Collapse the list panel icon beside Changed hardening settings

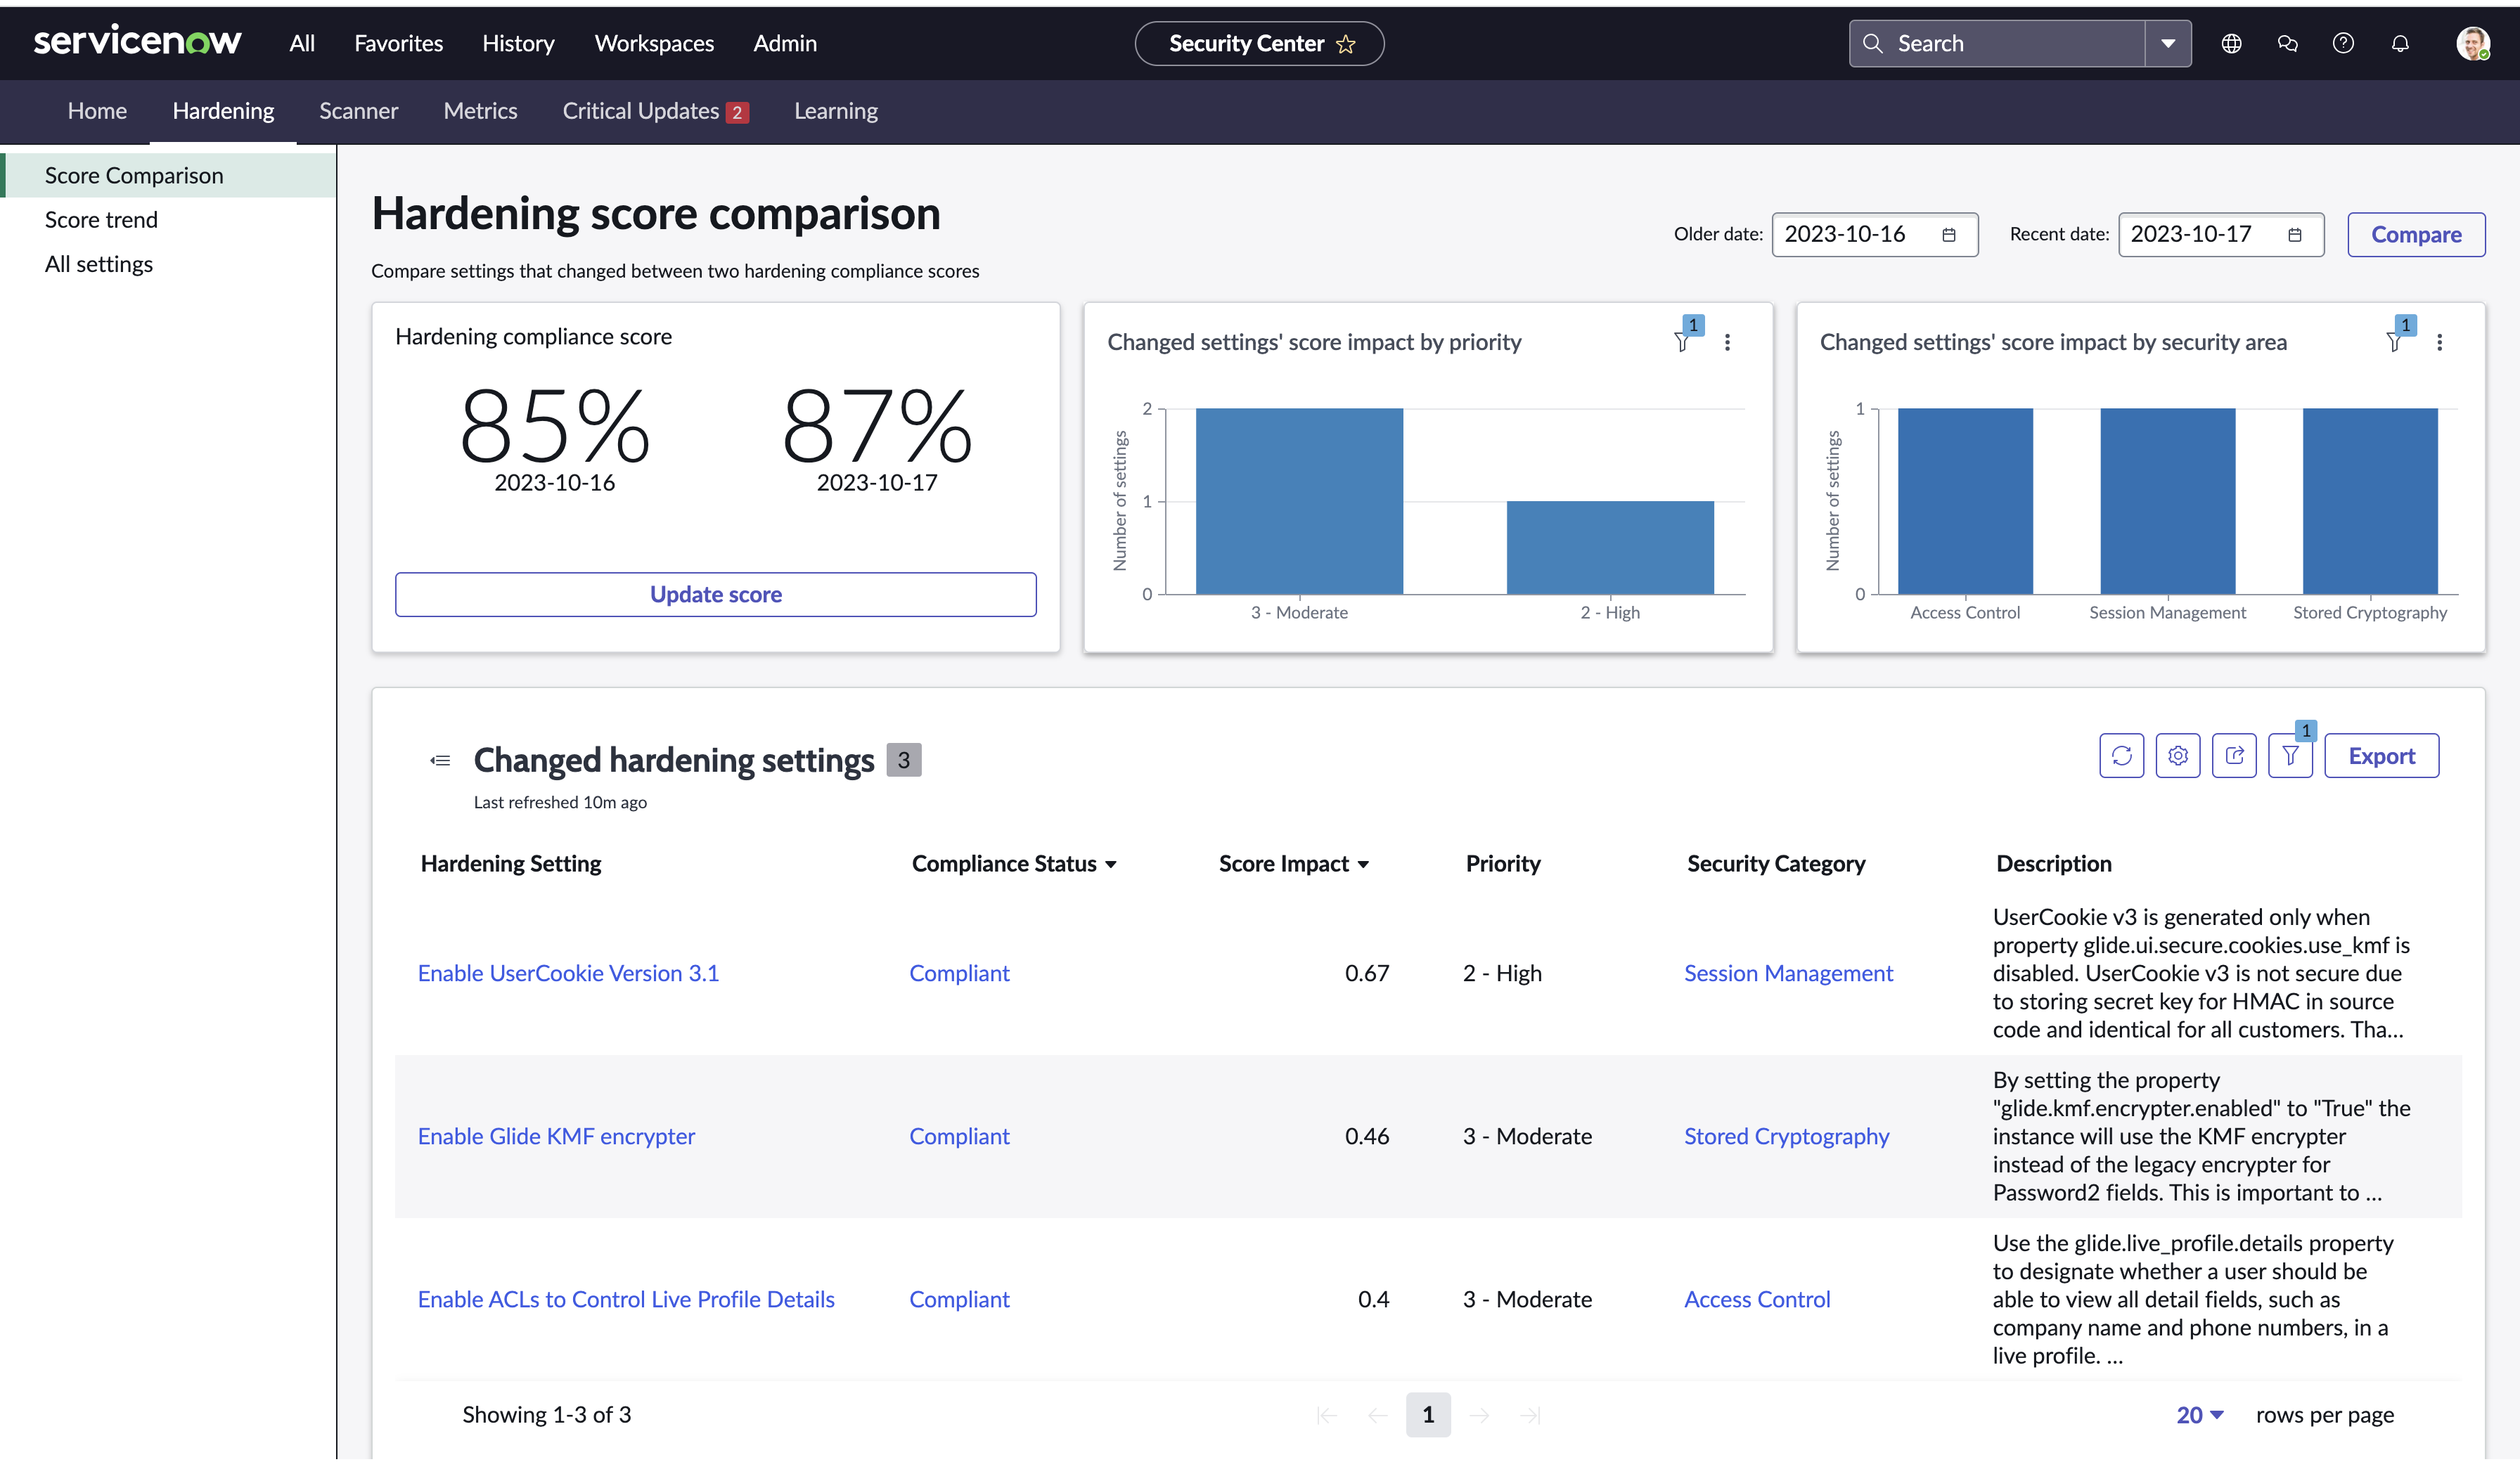[440, 761]
